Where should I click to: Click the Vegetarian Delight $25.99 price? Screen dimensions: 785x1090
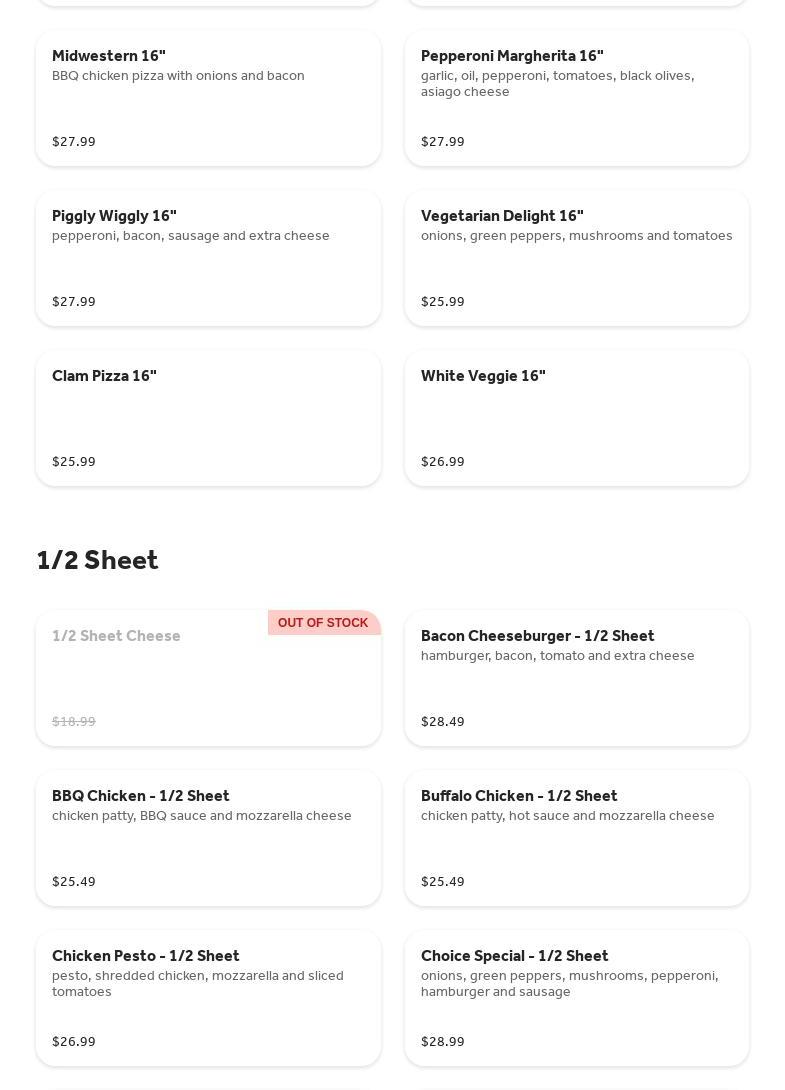443,301
